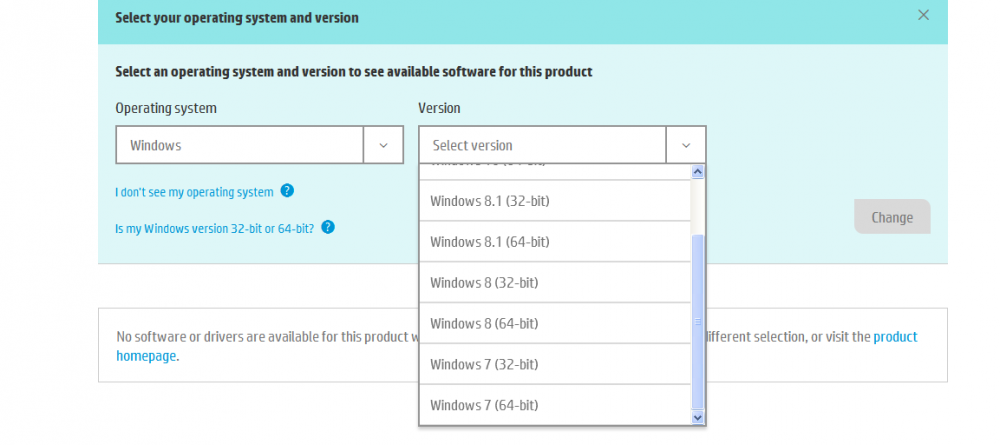Close the operating system selection panel

coord(923,15)
